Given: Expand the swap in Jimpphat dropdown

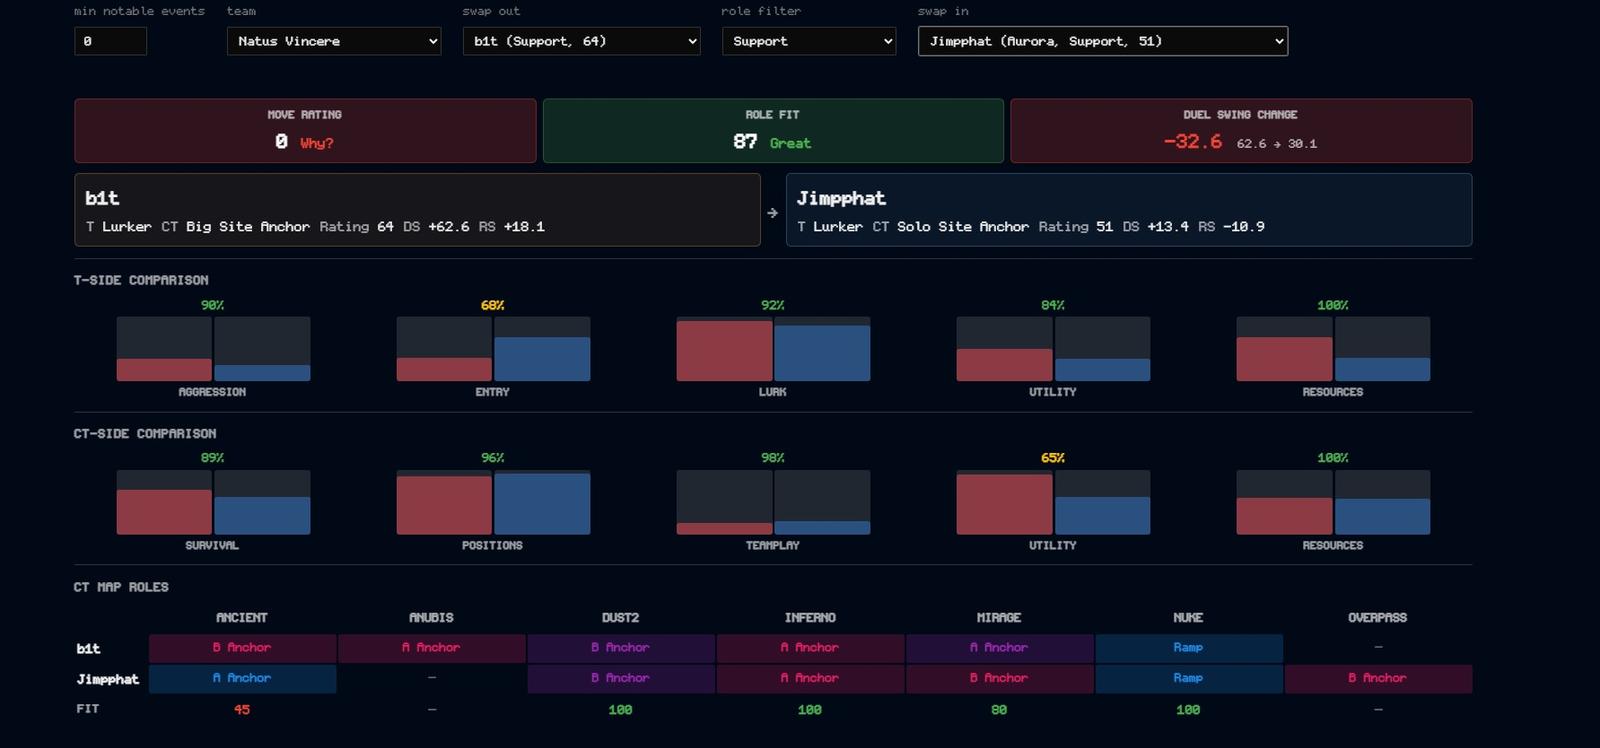Looking at the screenshot, I should (1103, 41).
